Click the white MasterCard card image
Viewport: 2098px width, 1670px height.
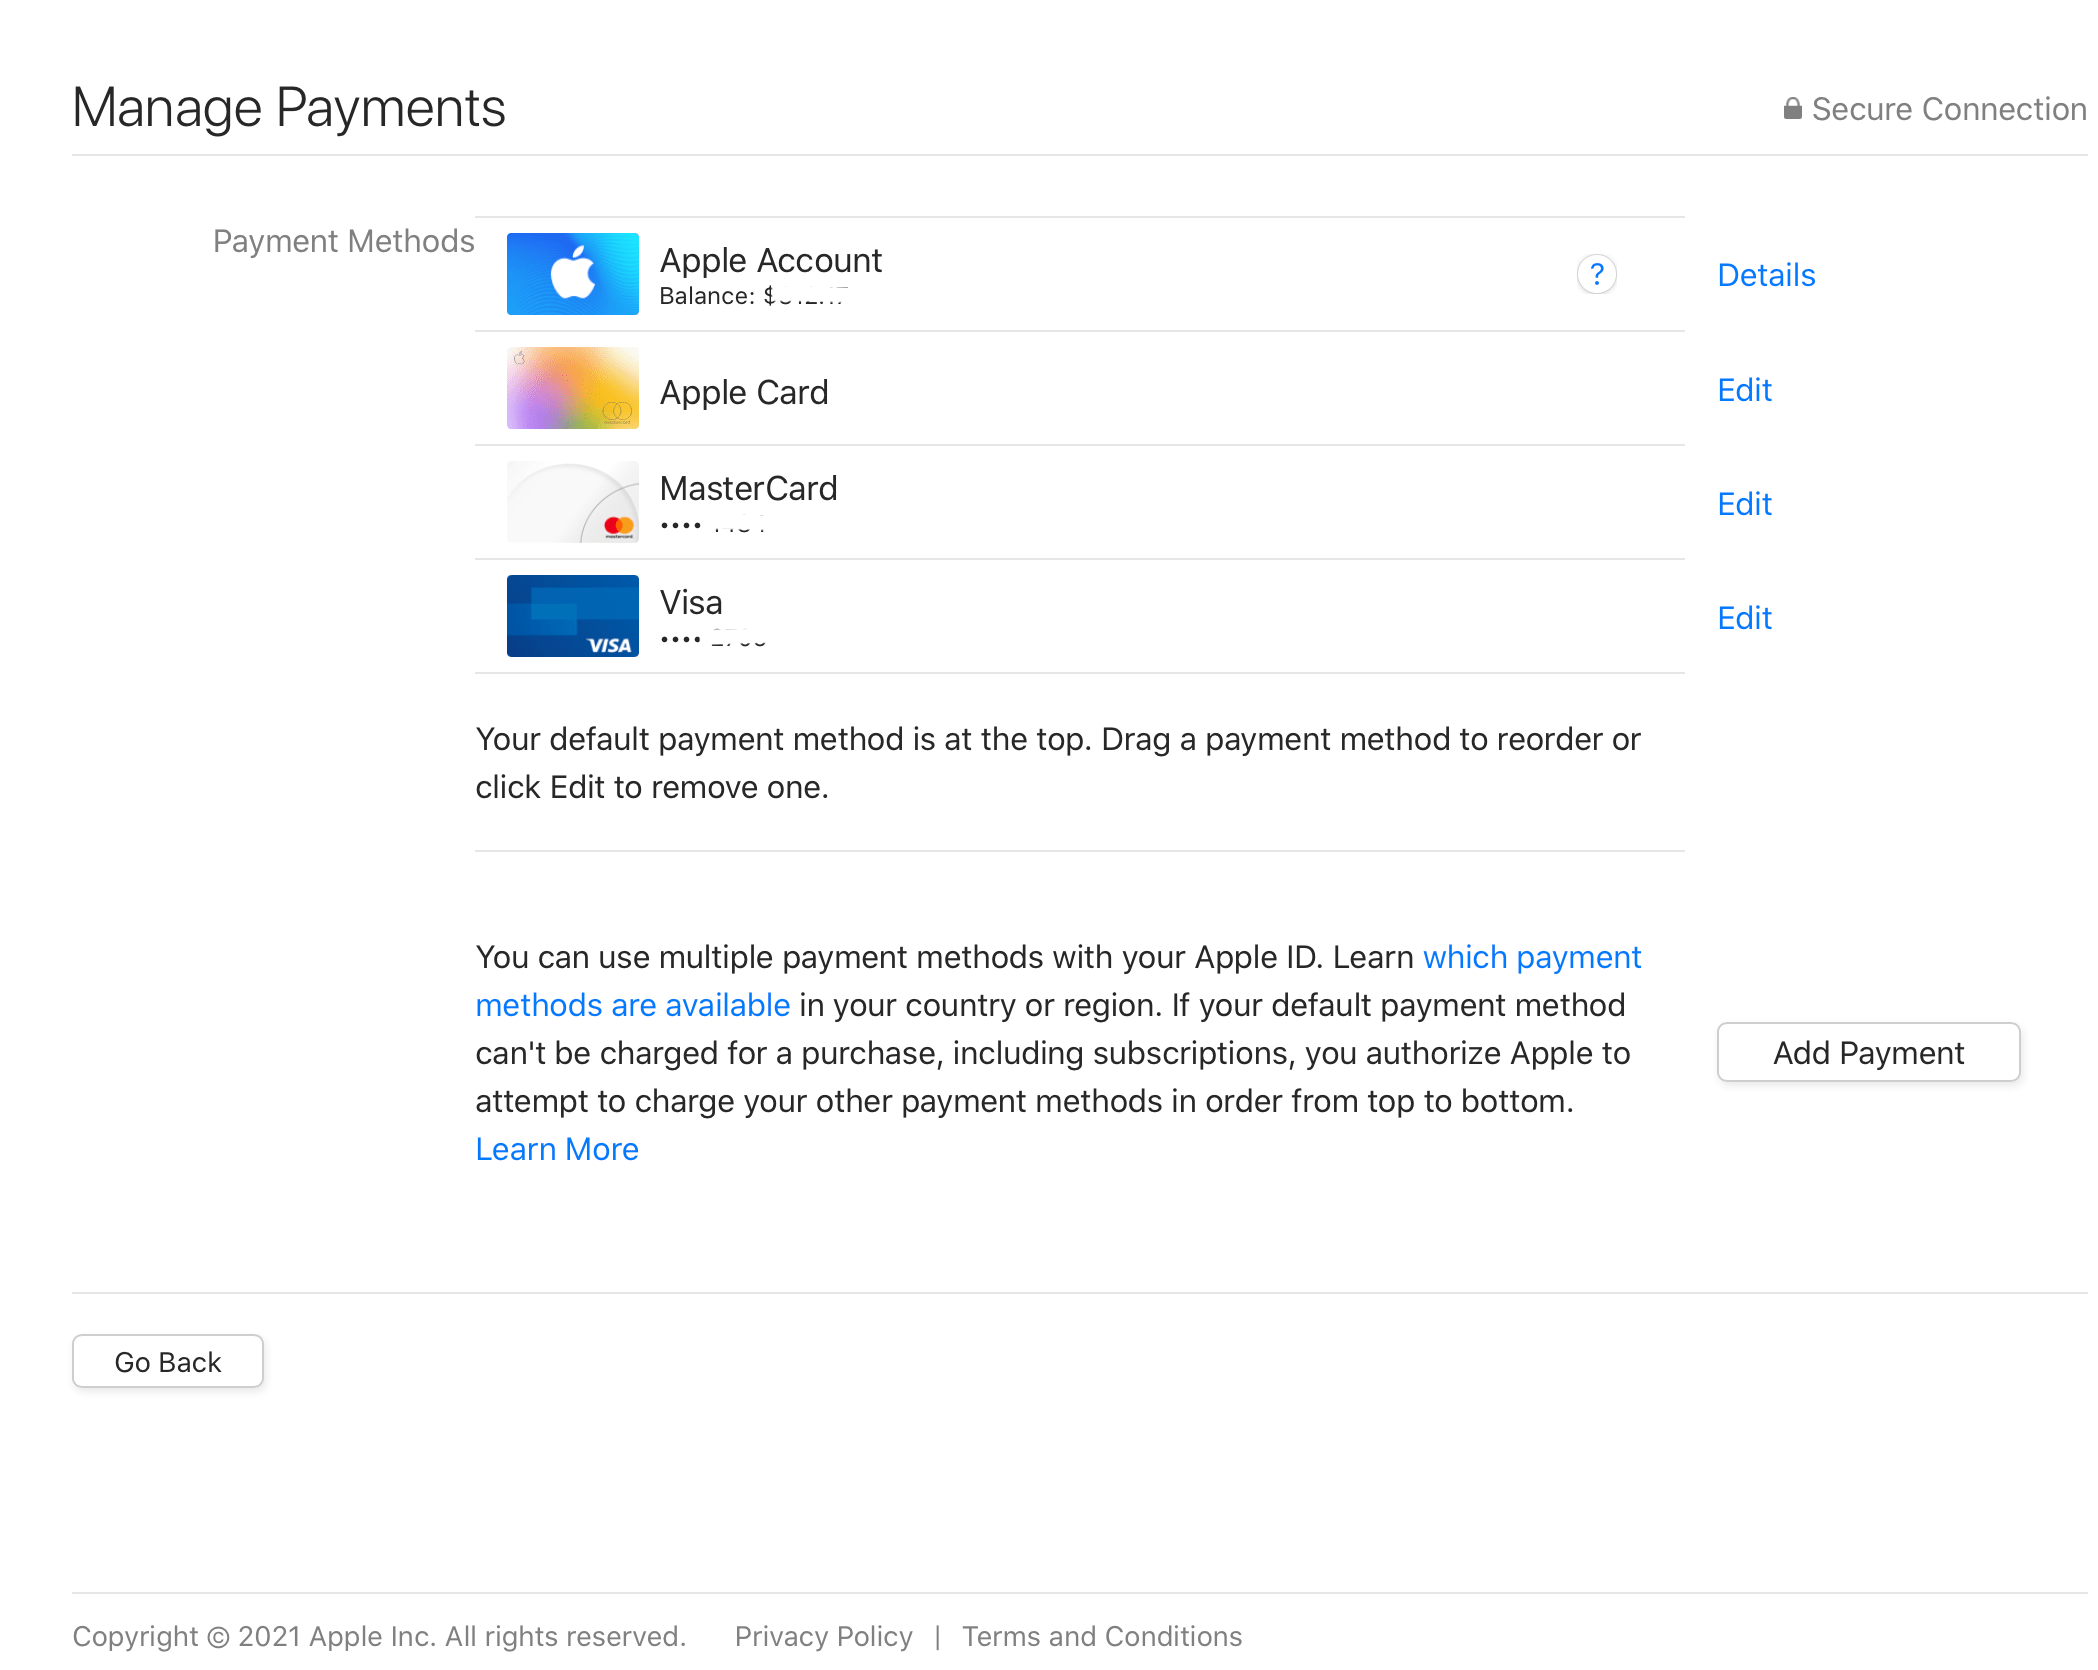572,502
